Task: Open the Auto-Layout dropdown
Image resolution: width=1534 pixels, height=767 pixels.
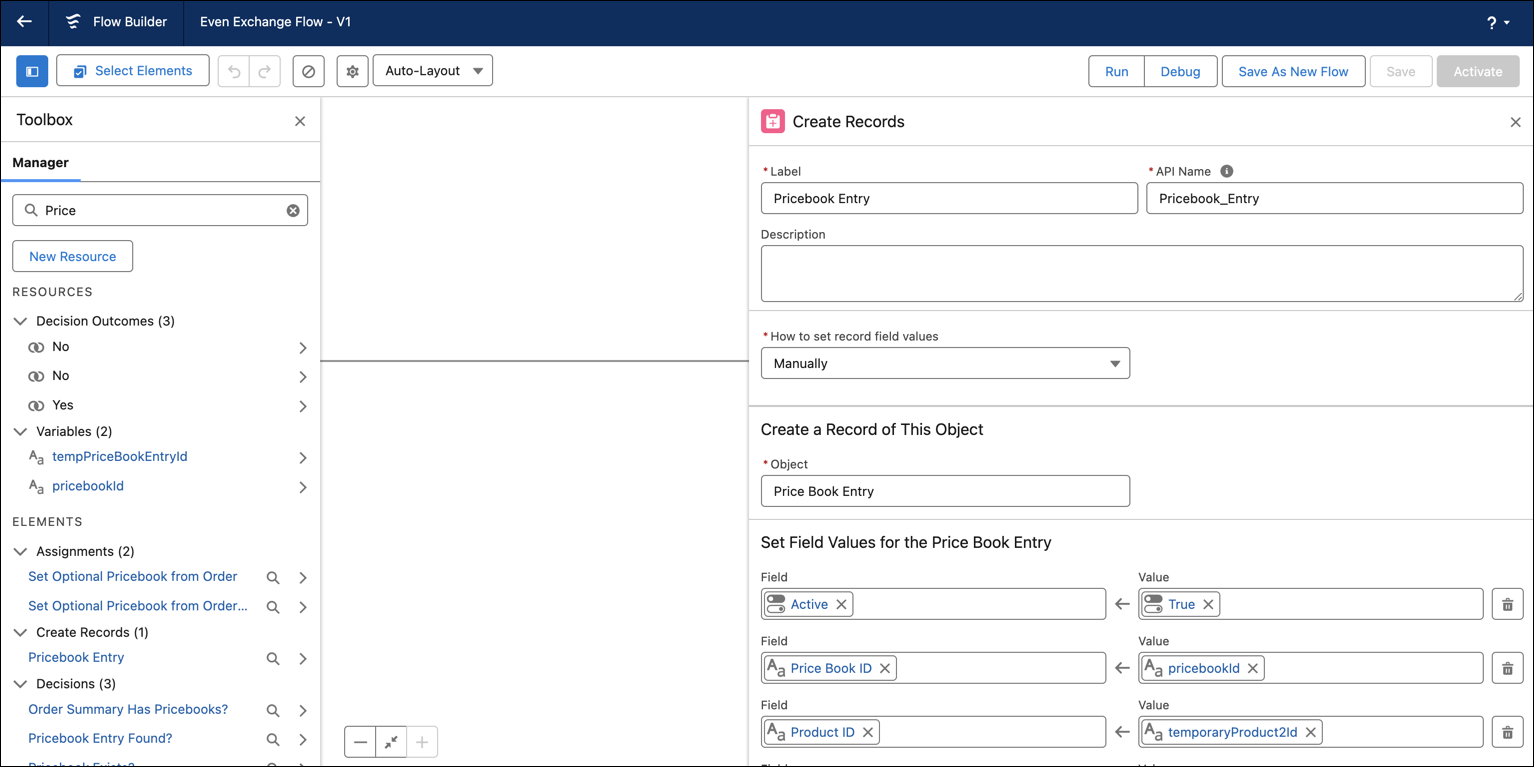Action: point(432,71)
